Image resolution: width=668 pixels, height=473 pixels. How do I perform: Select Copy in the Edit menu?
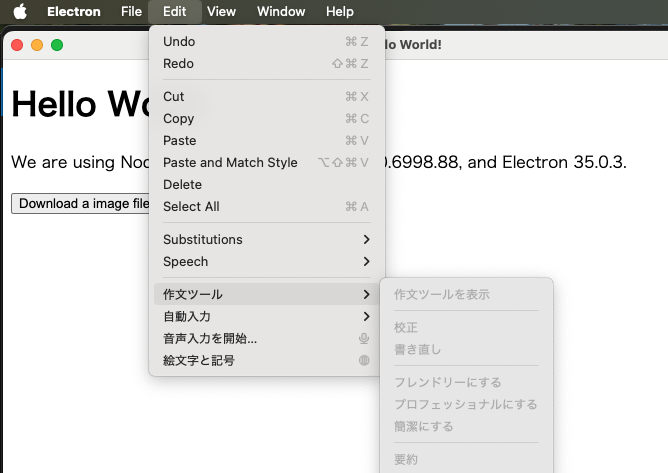(x=267, y=118)
